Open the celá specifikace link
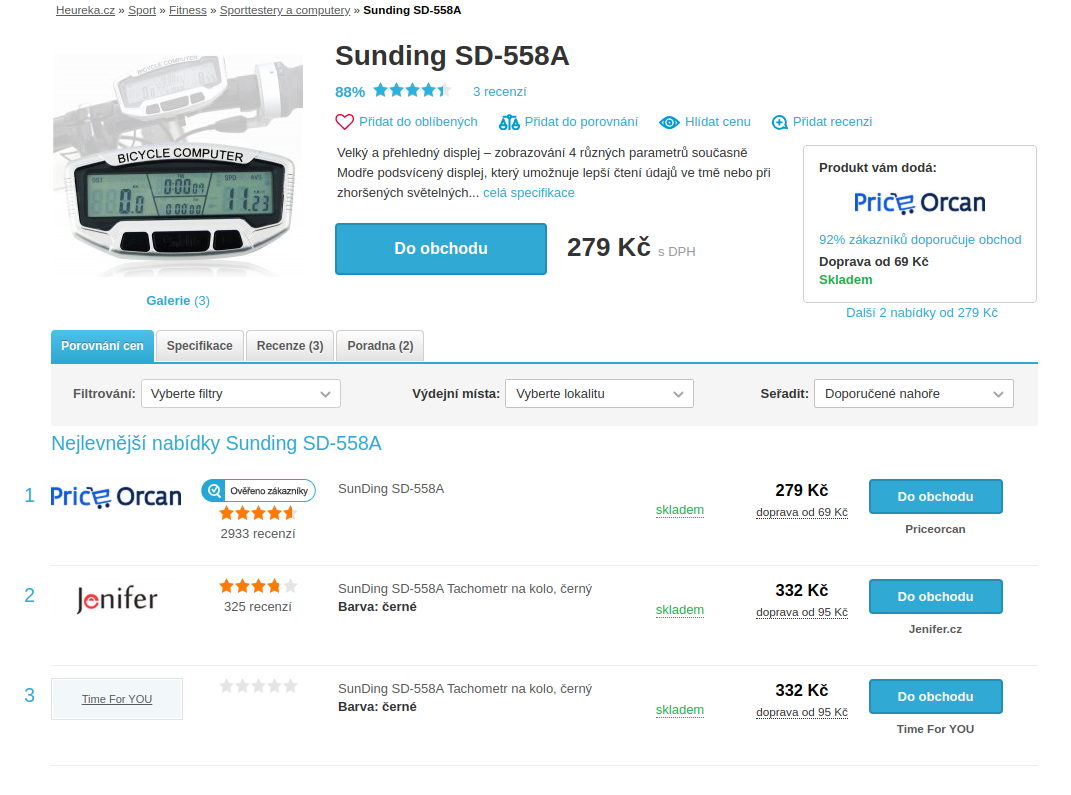The width and height of the screenshot is (1071, 795). [529, 193]
